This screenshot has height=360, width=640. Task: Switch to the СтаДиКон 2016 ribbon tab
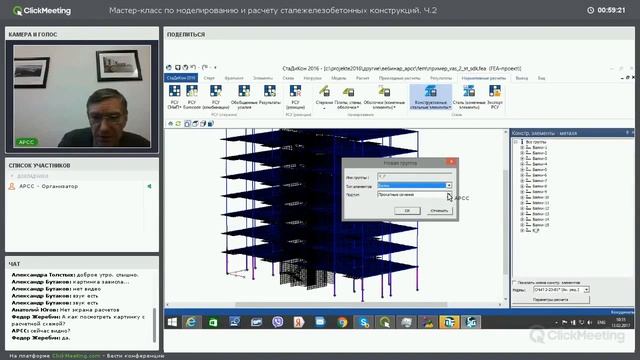click(x=181, y=78)
